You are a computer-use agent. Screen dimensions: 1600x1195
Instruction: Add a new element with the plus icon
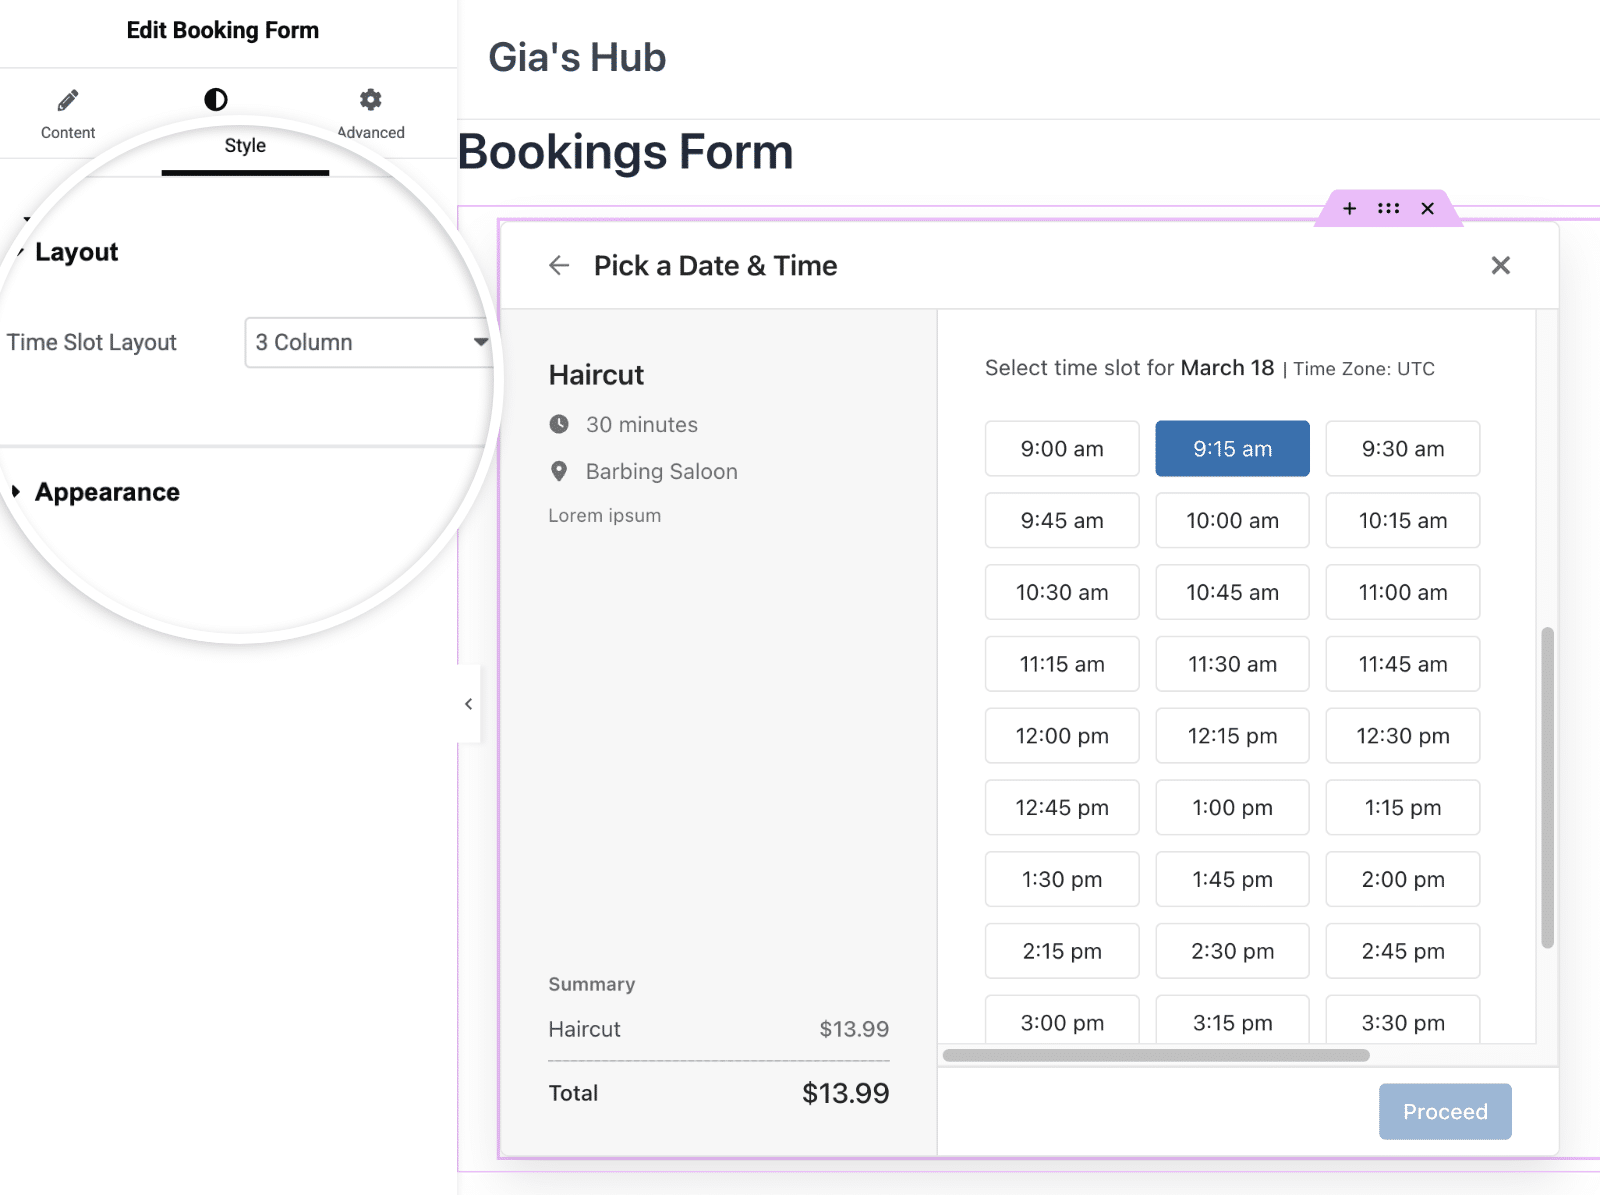point(1350,209)
